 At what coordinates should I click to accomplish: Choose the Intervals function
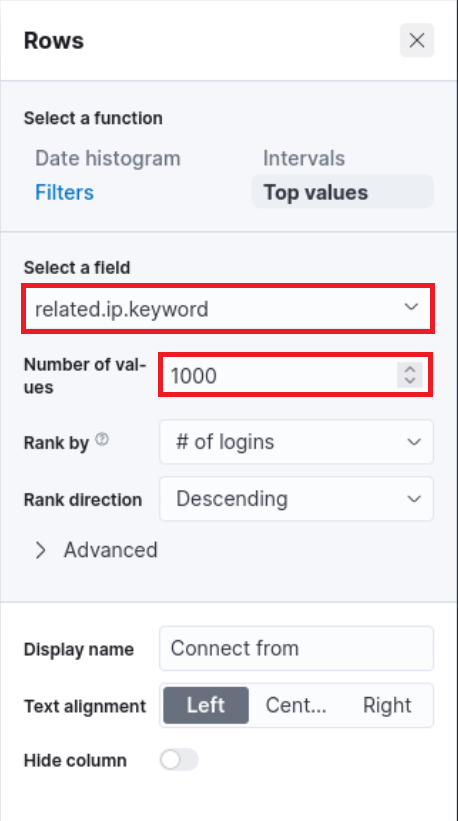tap(304, 159)
